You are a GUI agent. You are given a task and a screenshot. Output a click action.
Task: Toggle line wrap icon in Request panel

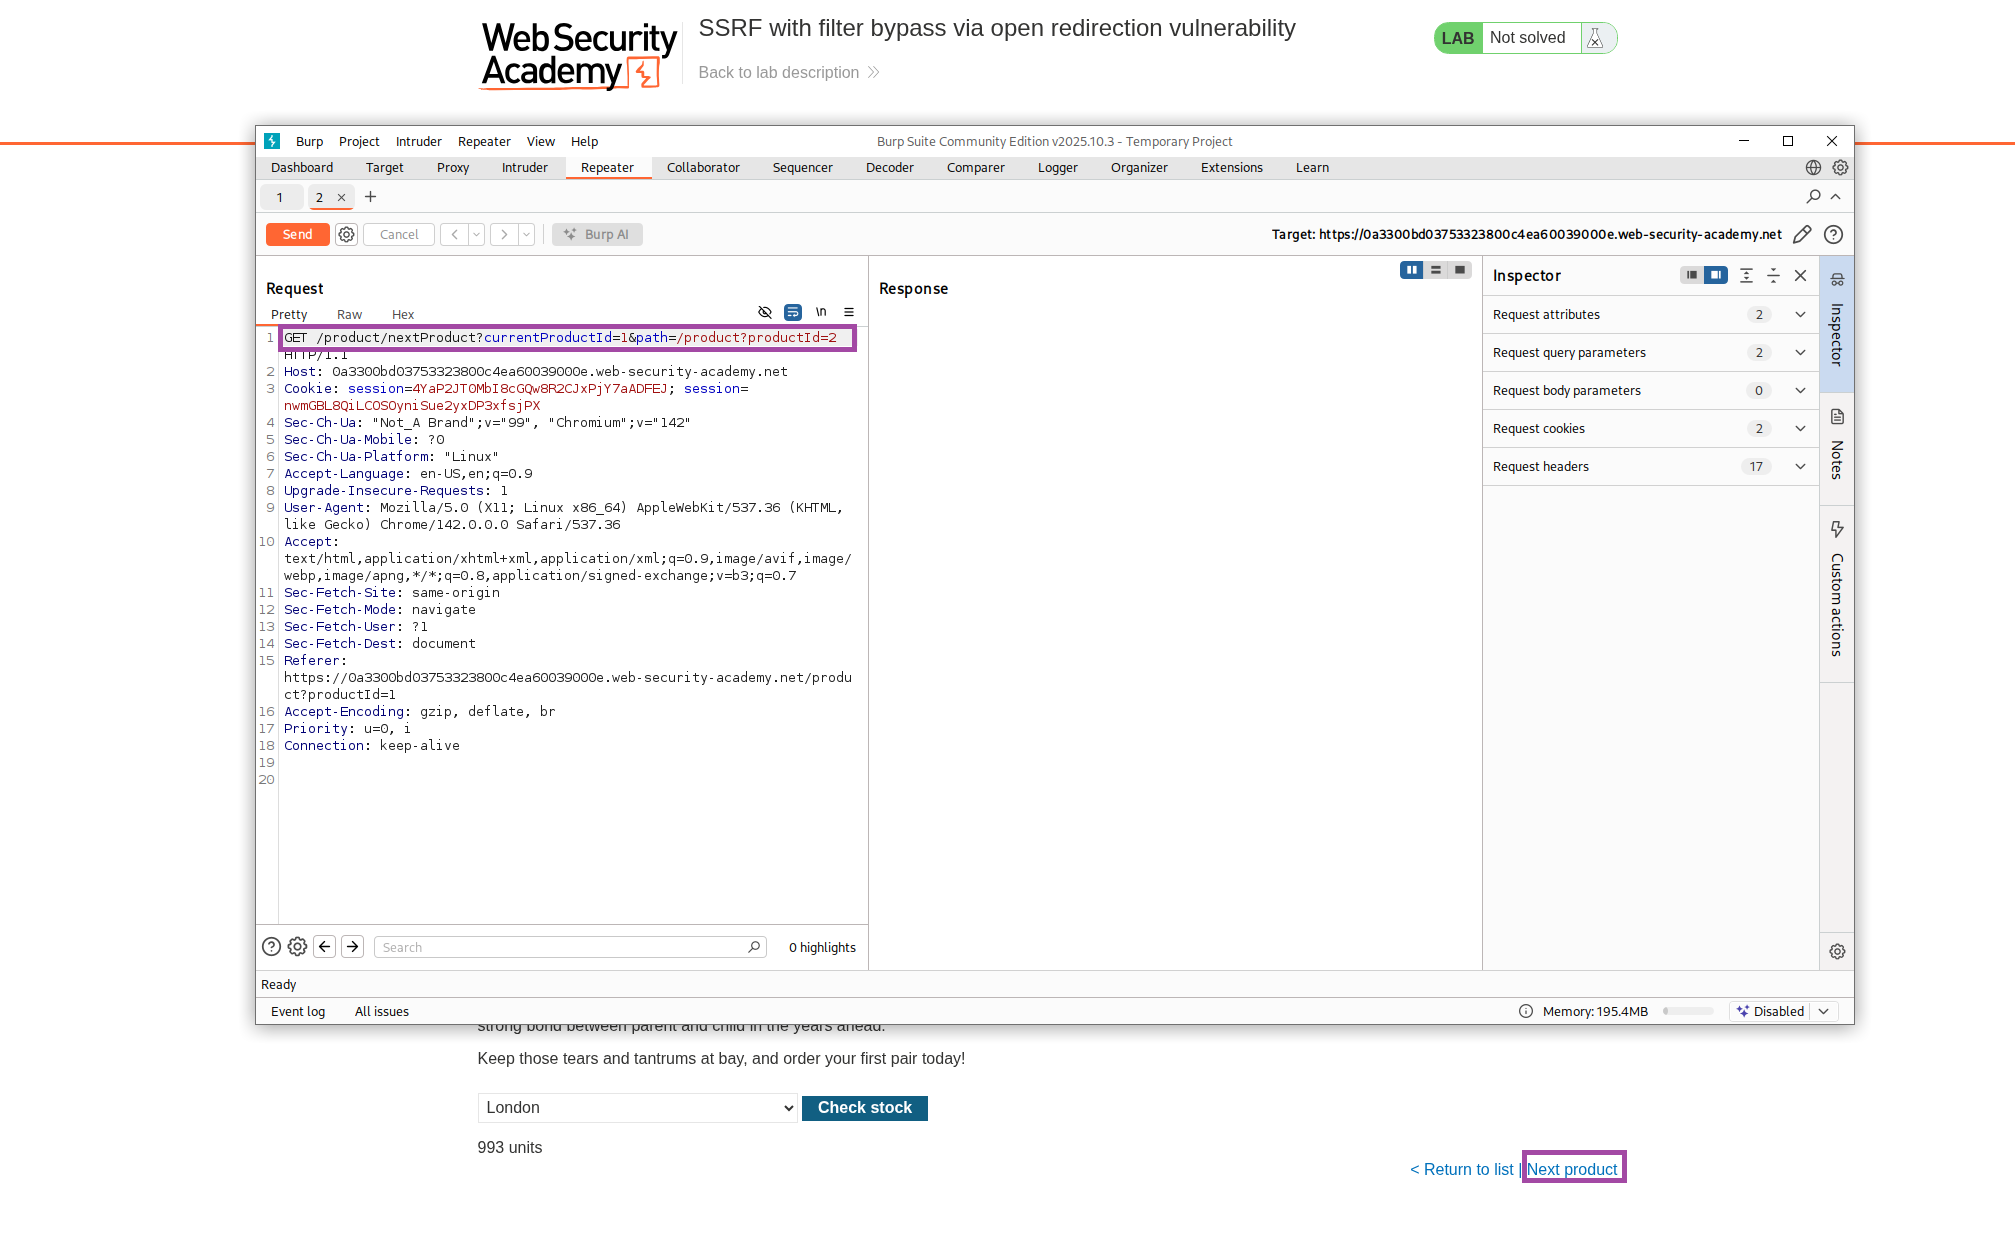[x=793, y=312]
